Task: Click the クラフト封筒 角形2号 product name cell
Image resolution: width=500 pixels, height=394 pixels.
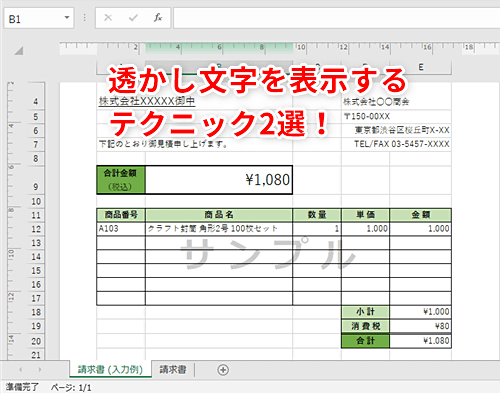Action: tap(219, 229)
